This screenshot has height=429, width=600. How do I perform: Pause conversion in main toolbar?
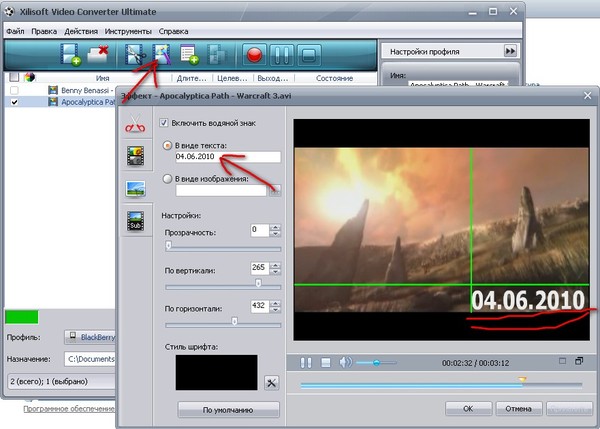pyautogui.click(x=282, y=55)
